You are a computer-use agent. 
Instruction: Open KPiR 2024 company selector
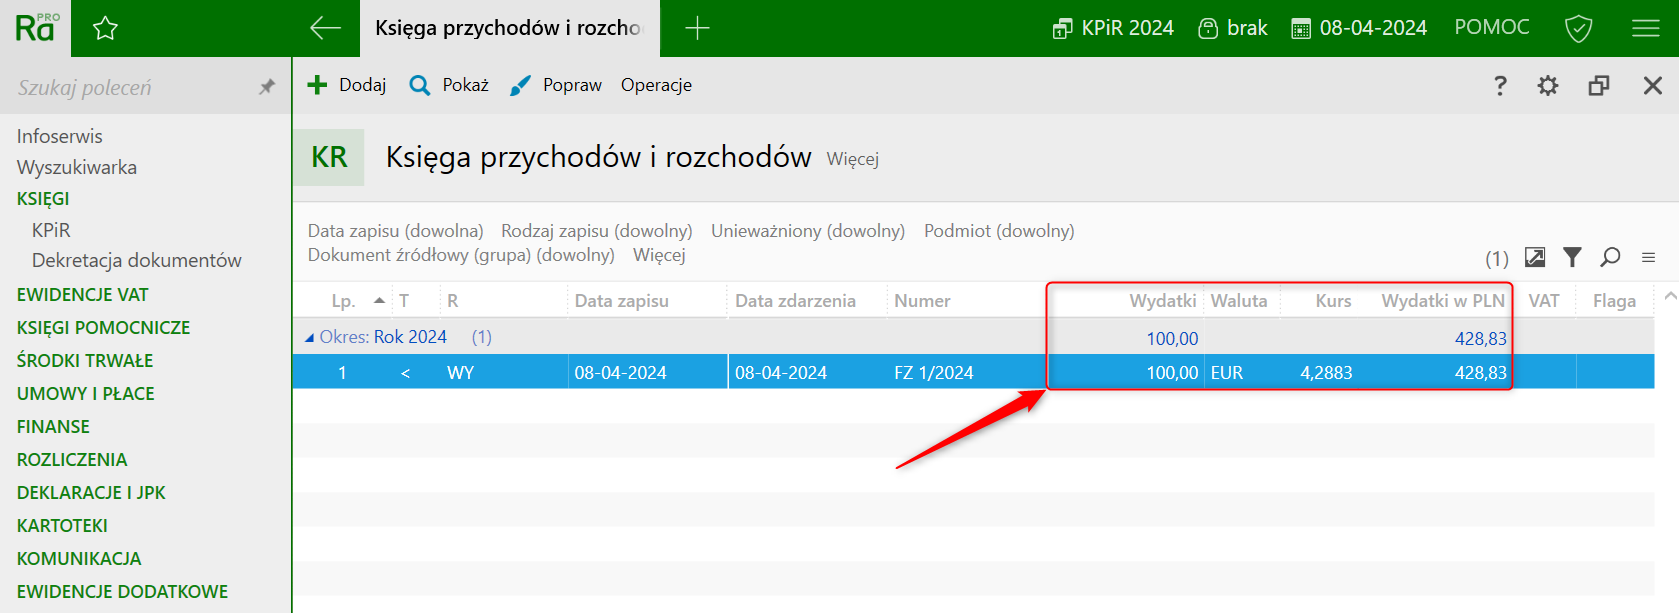1113,28
